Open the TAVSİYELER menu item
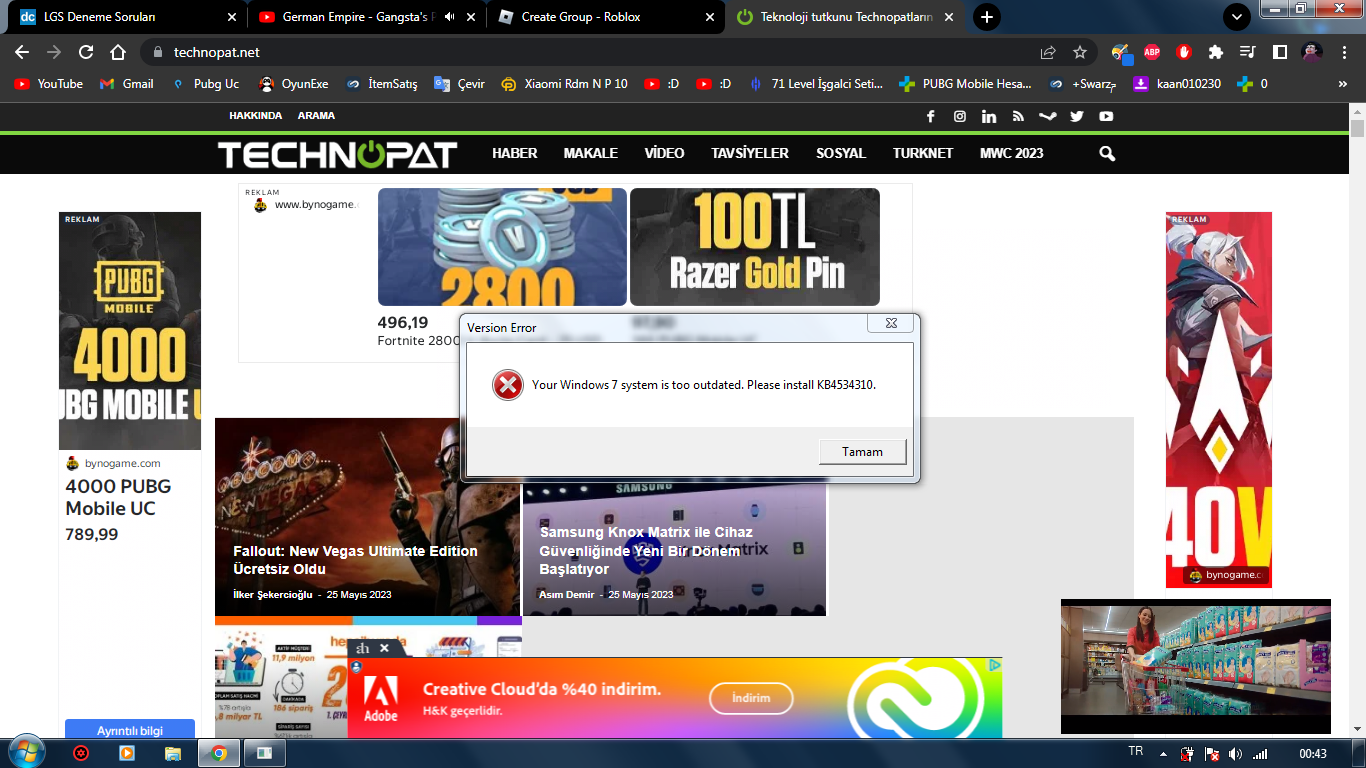This screenshot has height=768, width=1366. point(750,153)
